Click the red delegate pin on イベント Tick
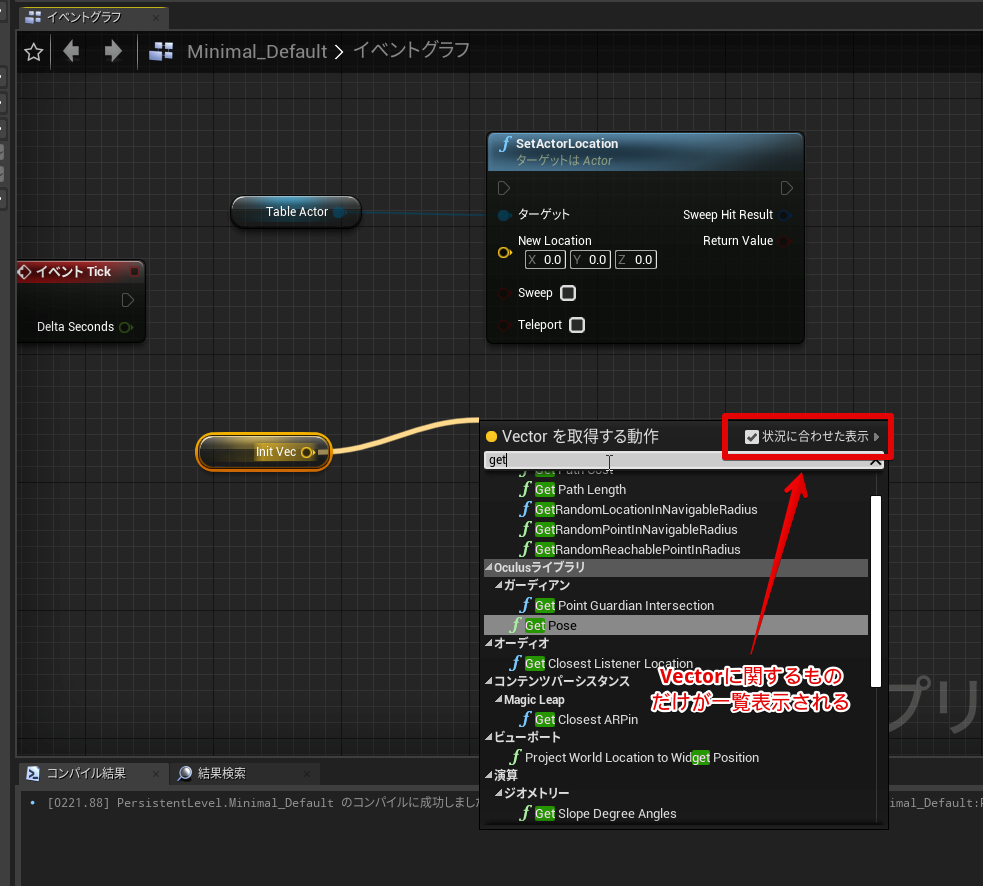Viewport: 983px width, 886px height. [x=134, y=272]
